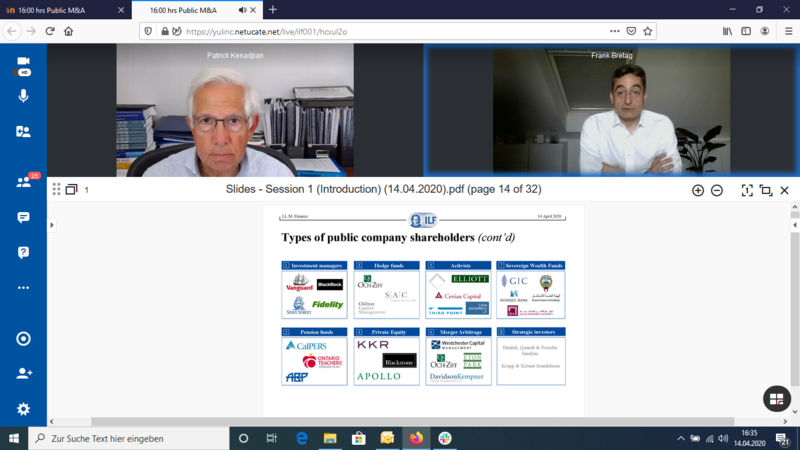Toggle browser sidebar view
This screenshot has height=450, width=800.
pos(746,32)
